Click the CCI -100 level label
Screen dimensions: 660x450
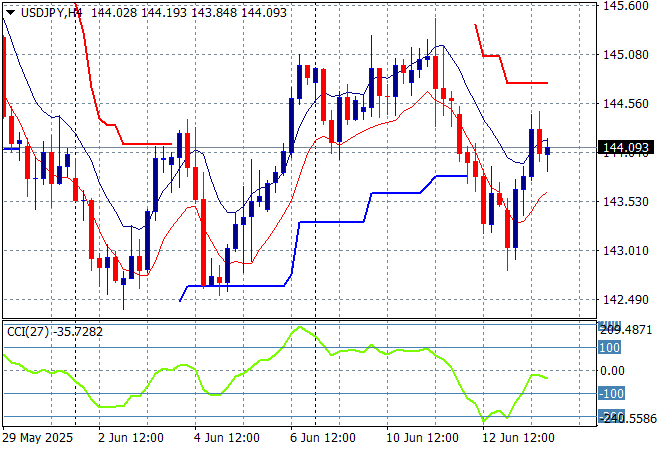[612, 394]
